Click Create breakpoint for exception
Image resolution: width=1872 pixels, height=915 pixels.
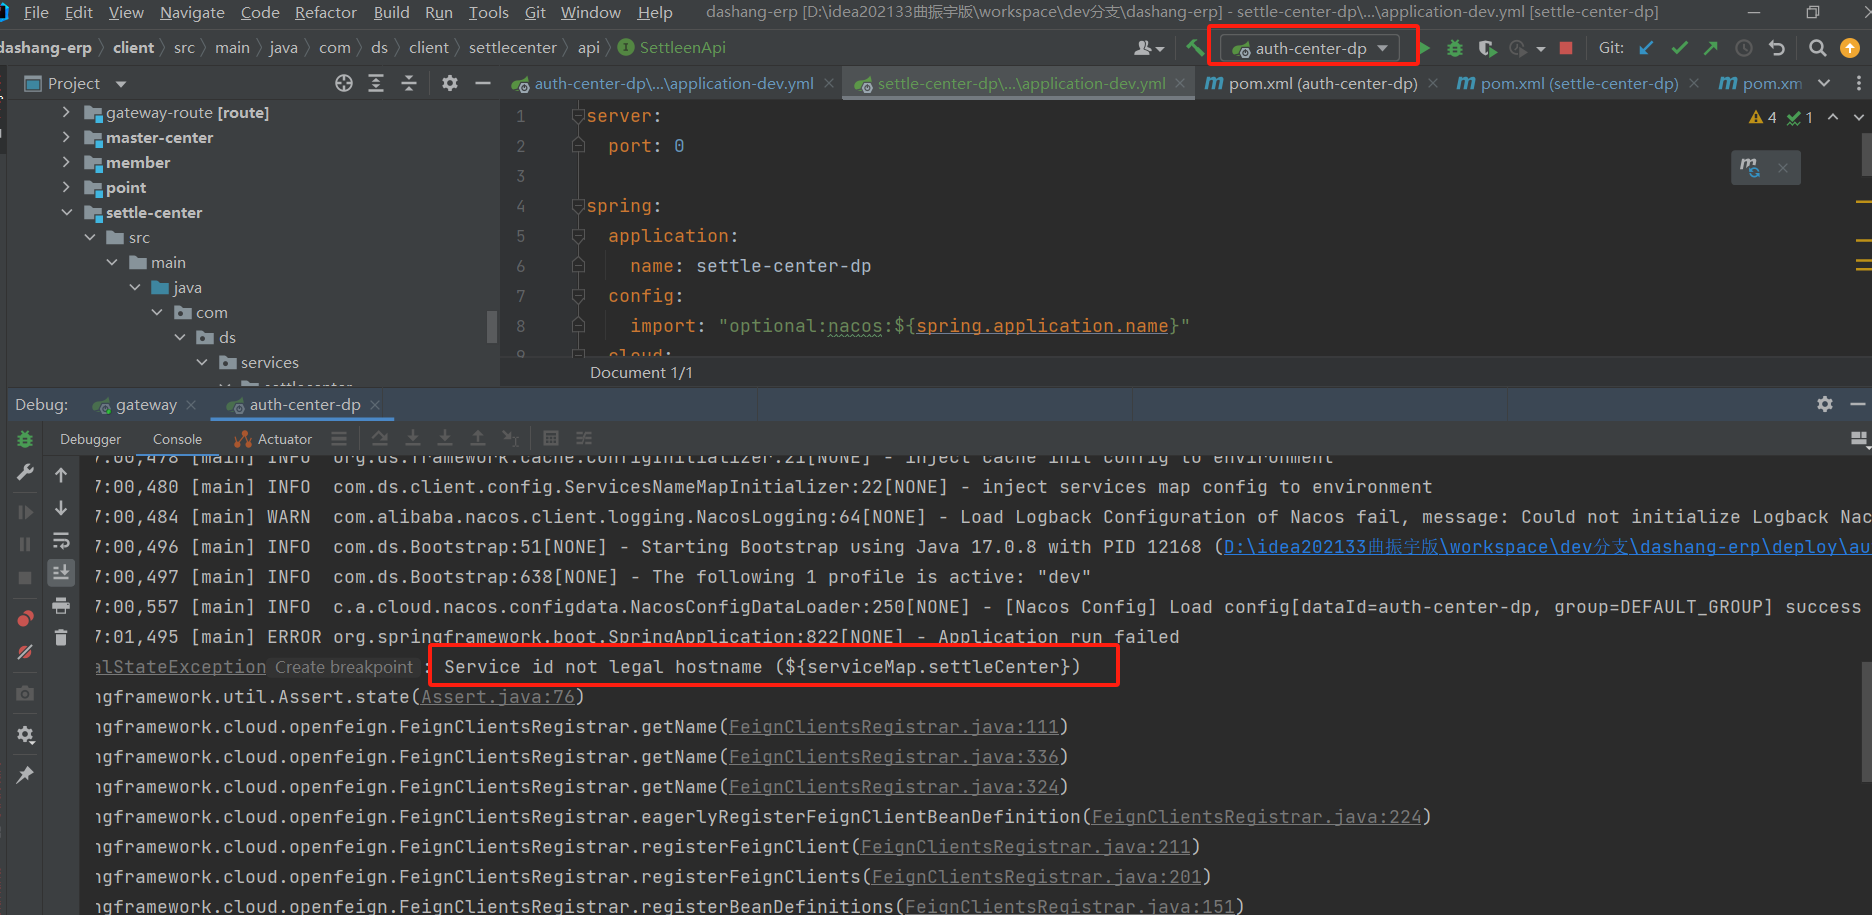coord(344,667)
